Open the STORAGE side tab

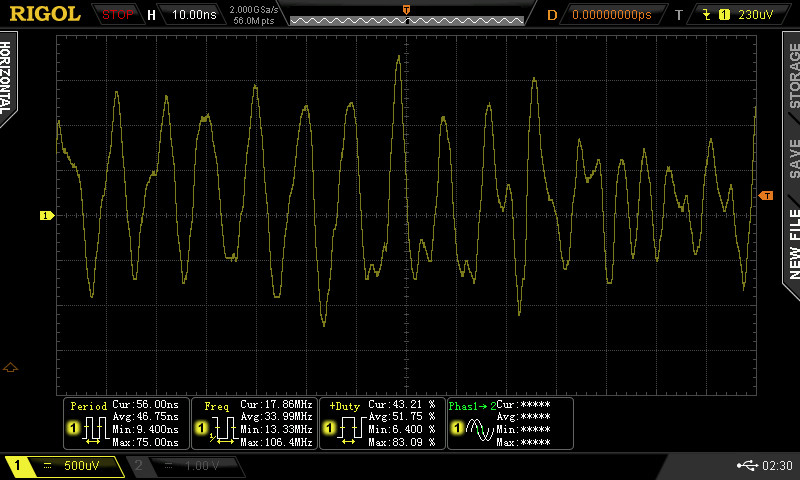pyautogui.click(x=793, y=75)
